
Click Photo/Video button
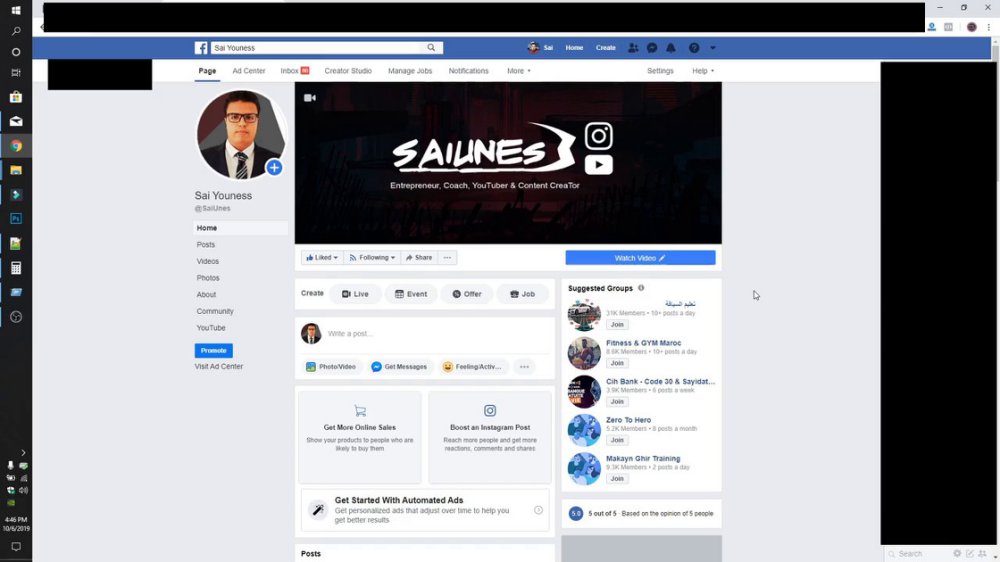[330, 367]
